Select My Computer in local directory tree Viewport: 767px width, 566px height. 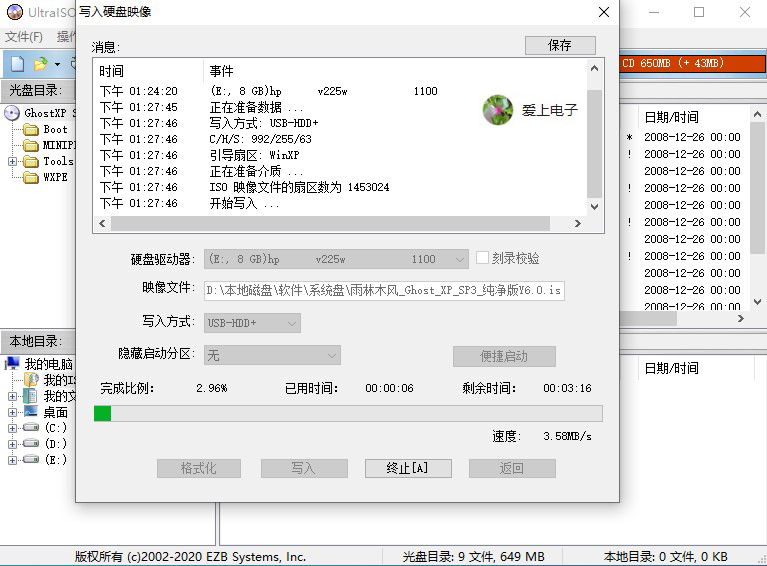[48, 364]
